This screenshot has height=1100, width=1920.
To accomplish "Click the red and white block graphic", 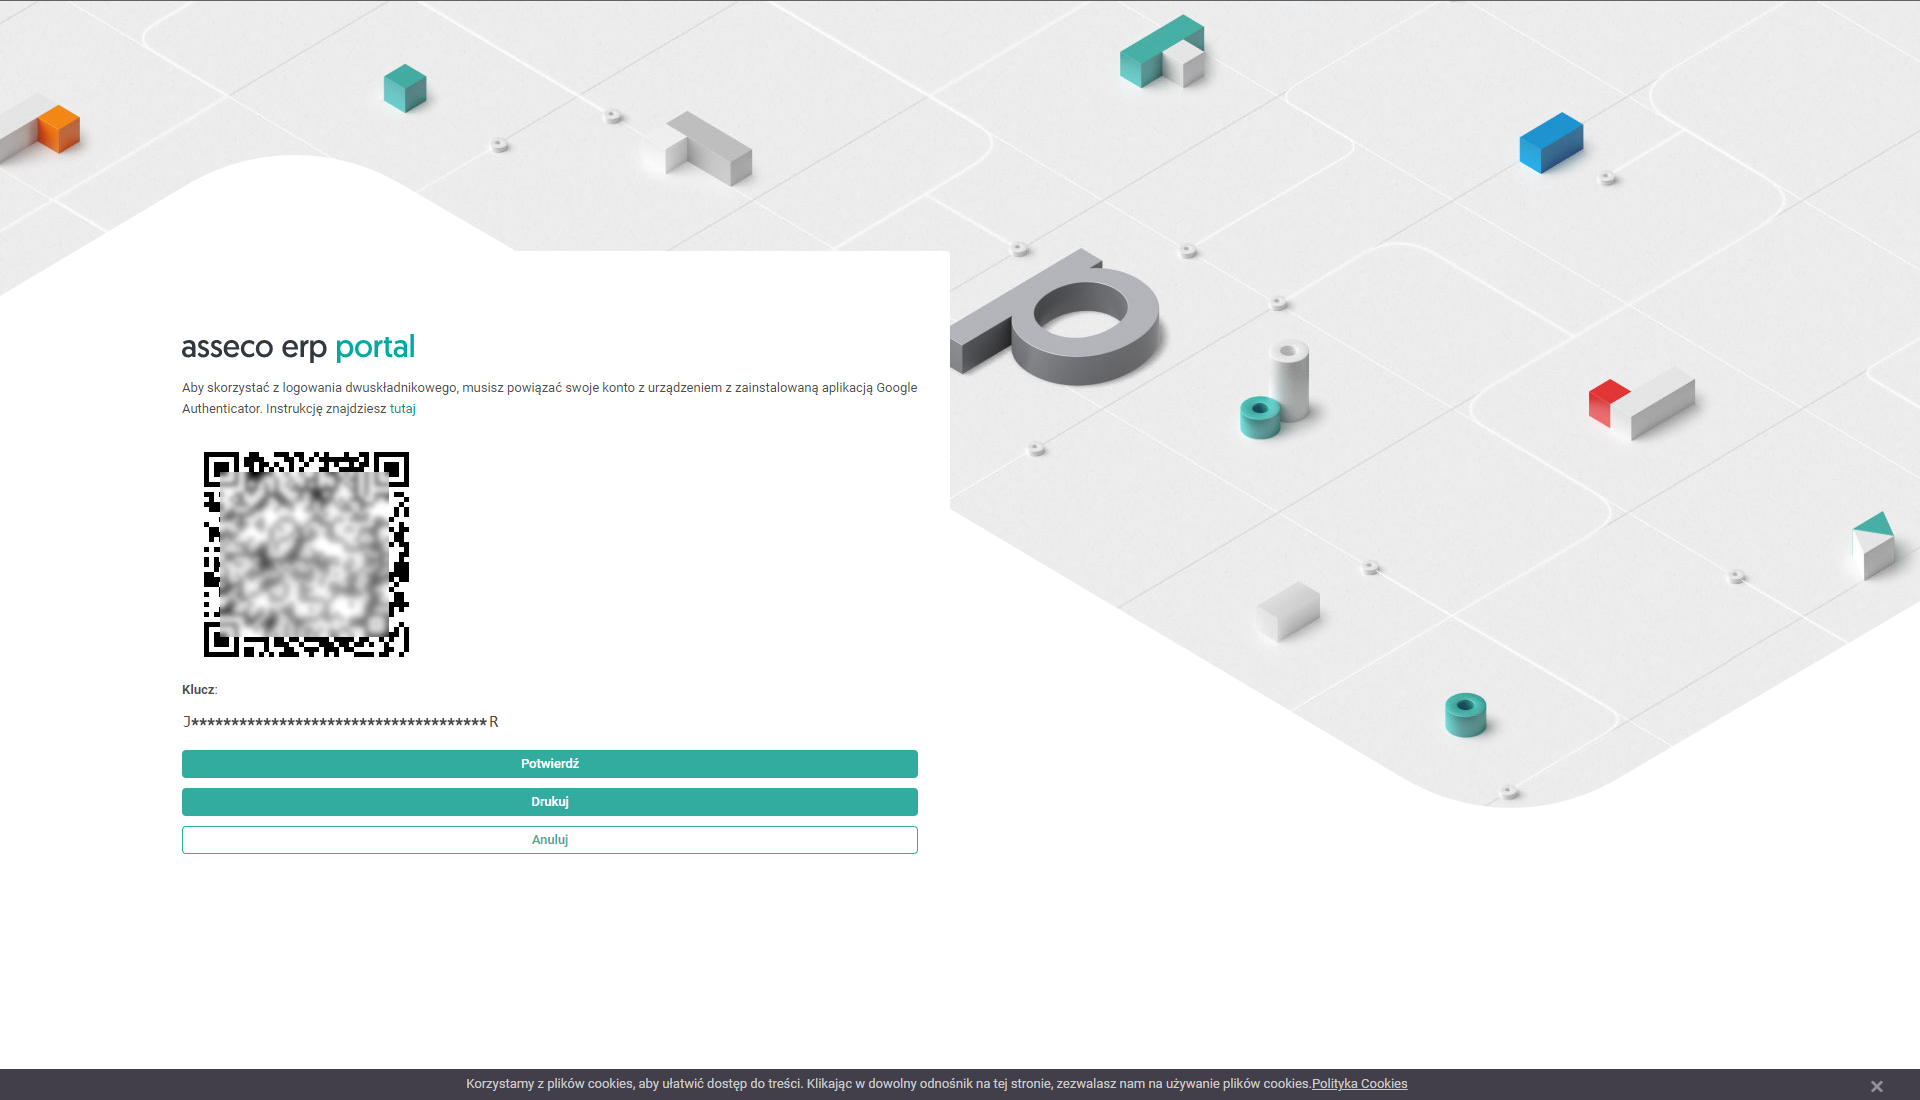I will point(1640,404).
